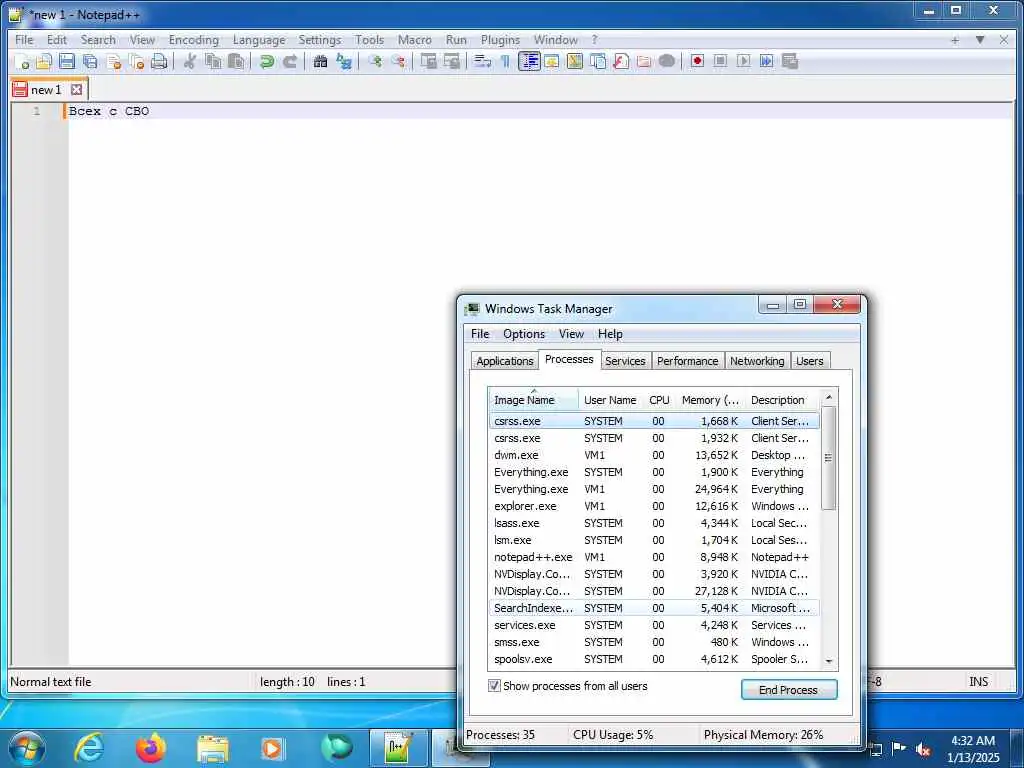Screen dimensions: 1024x768
Task: Start macro recording with the red icon
Action: (x=697, y=61)
